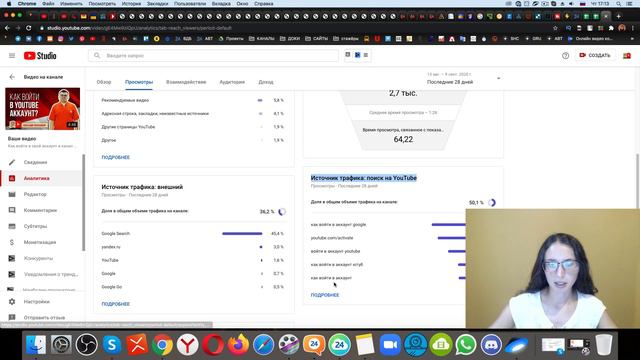Screen dimensions: 640x360
Task: Open Finder from the dock
Action: click(36, 344)
